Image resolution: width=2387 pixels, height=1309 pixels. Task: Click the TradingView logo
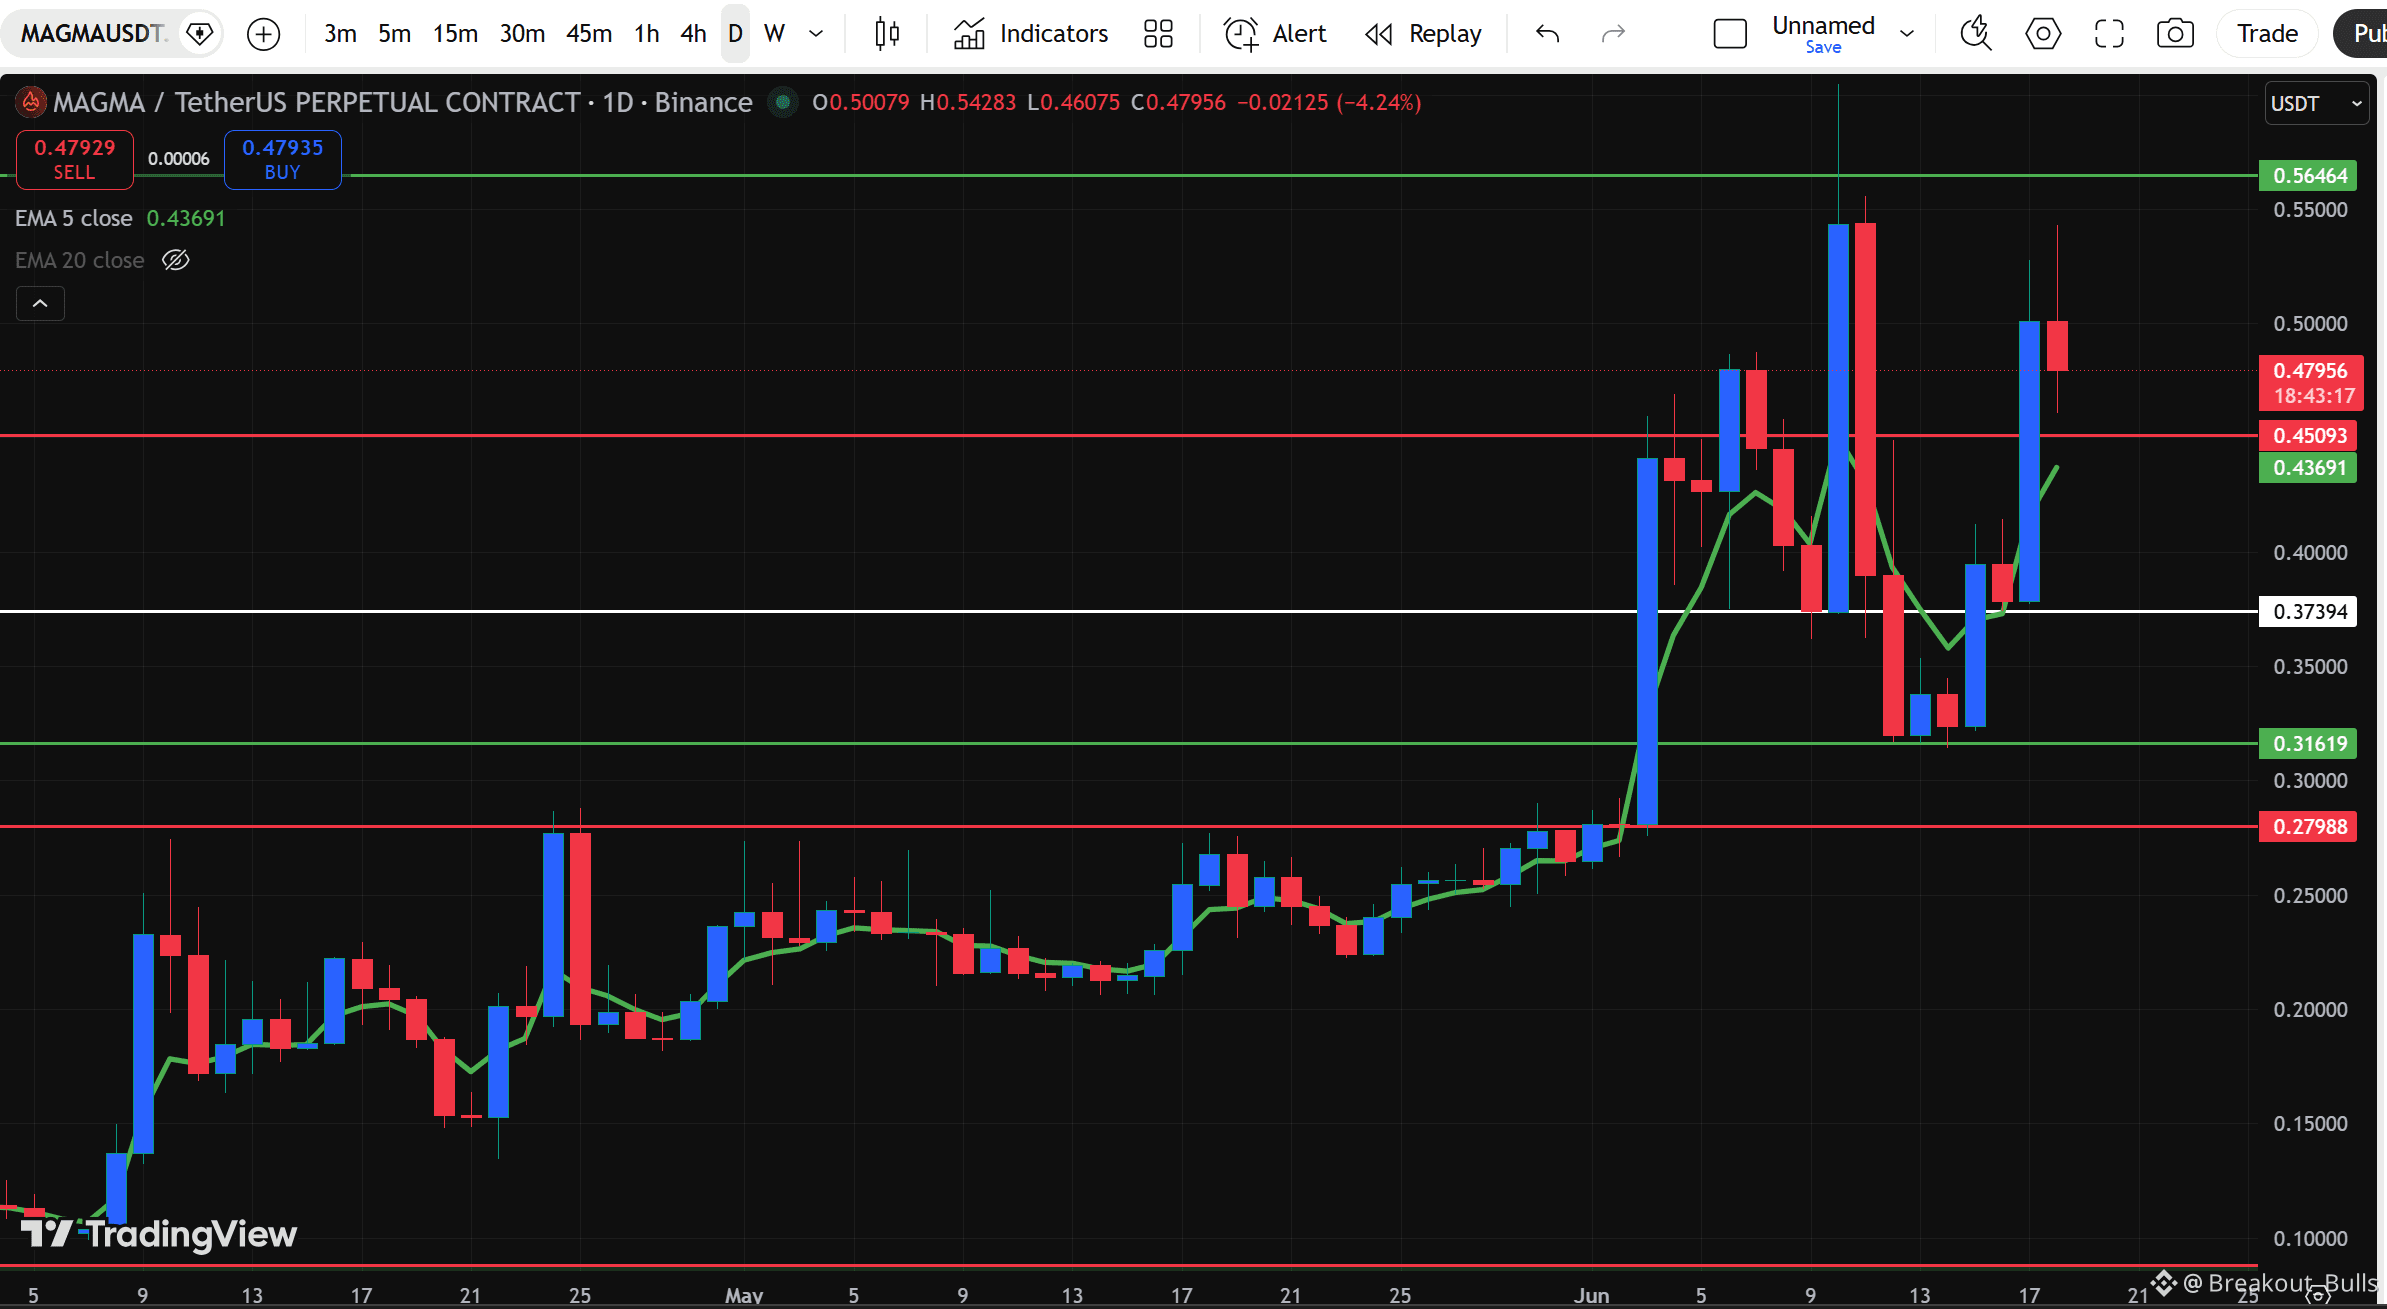(x=160, y=1234)
